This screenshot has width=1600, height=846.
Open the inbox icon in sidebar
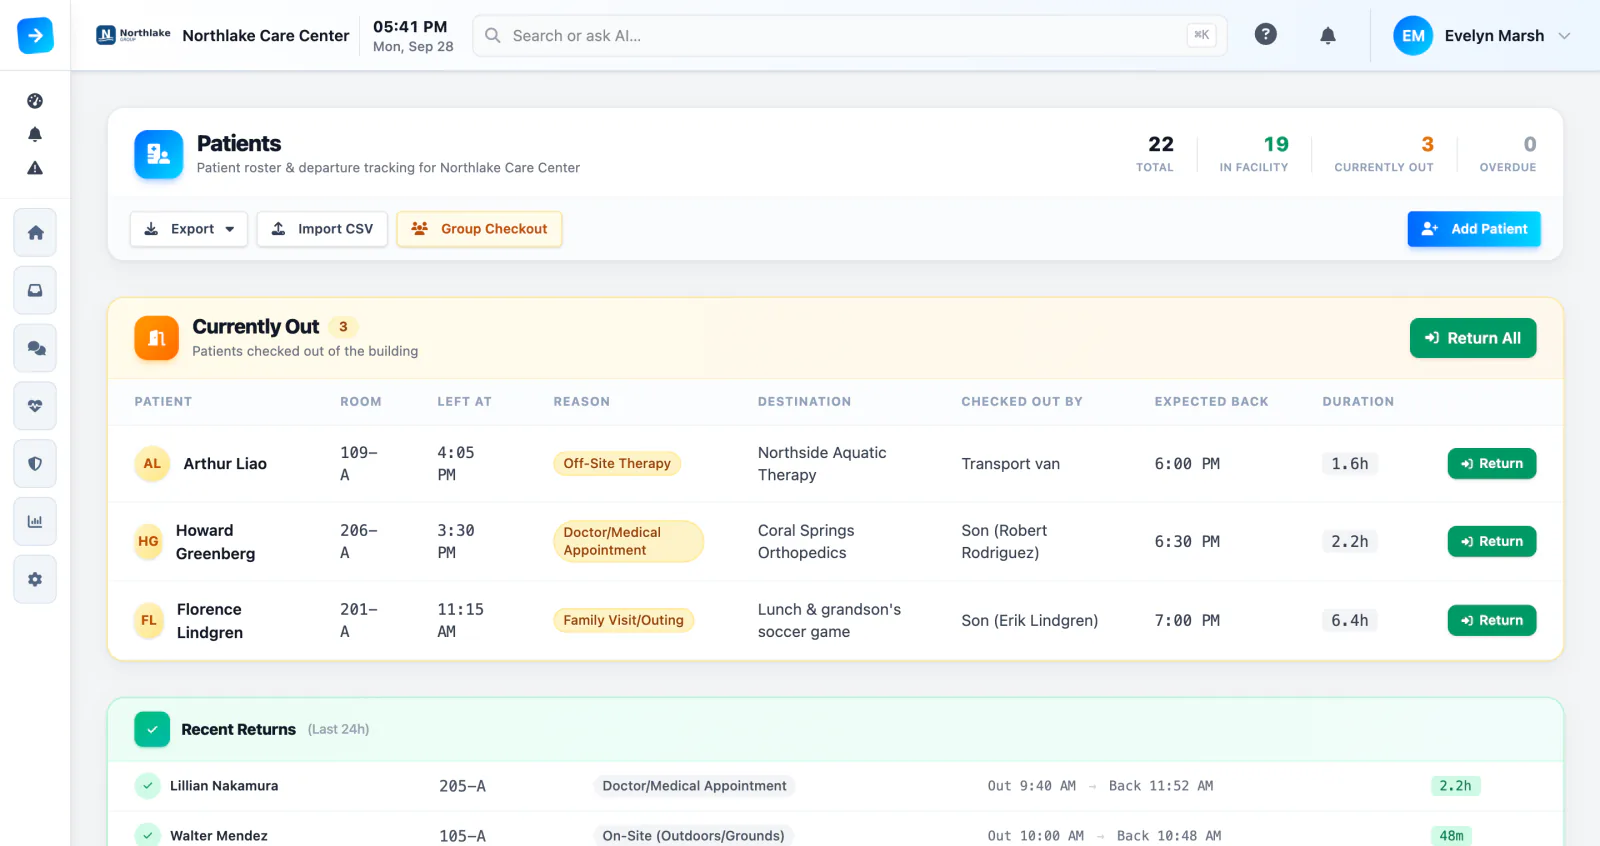pos(35,290)
